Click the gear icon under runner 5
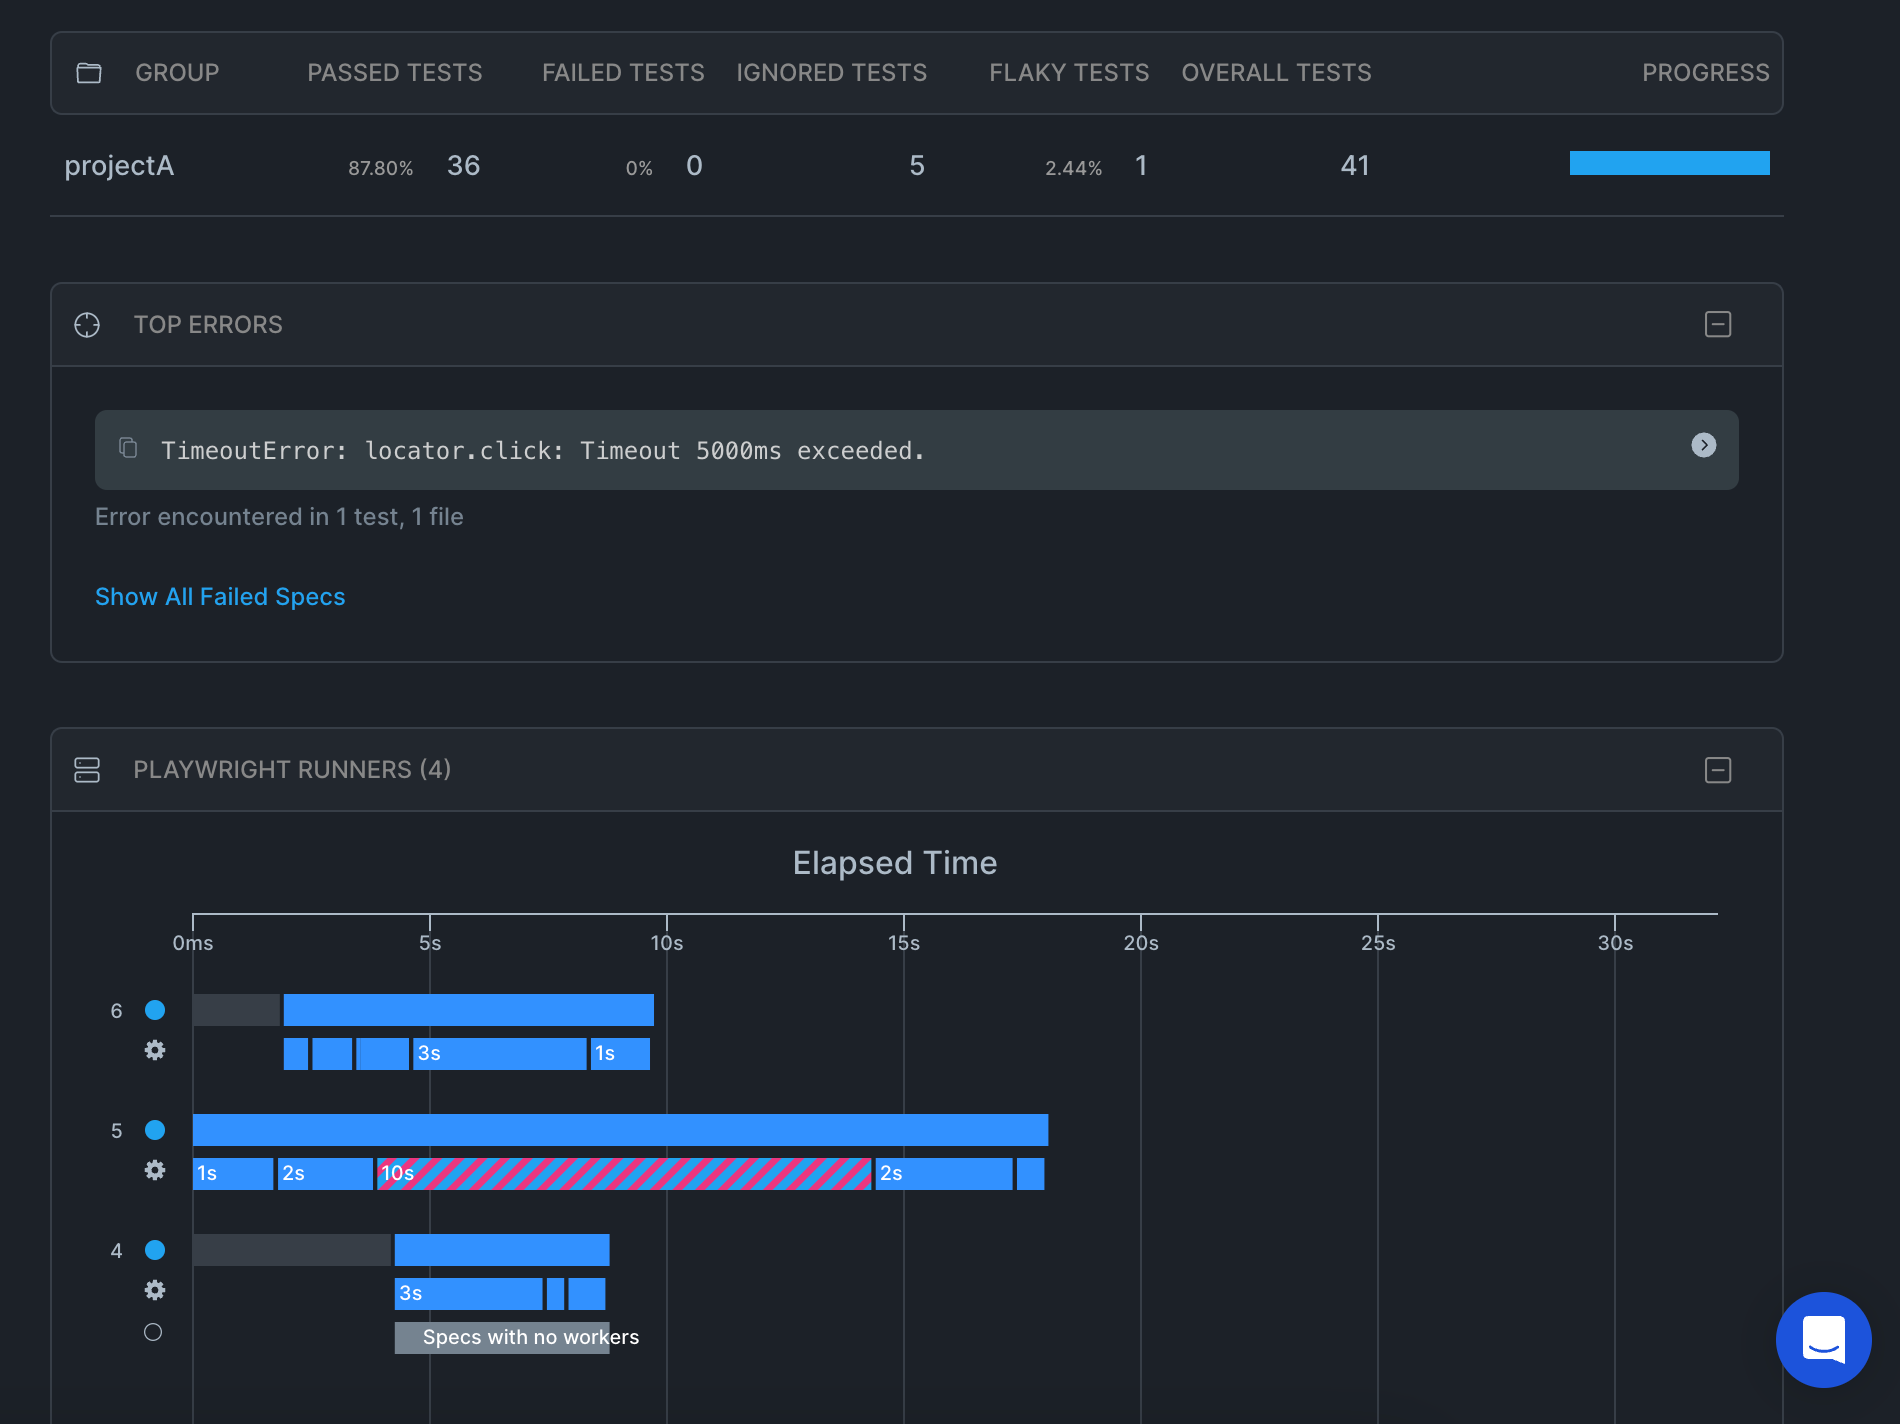The image size is (1900, 1424). tap(155, 1170)
